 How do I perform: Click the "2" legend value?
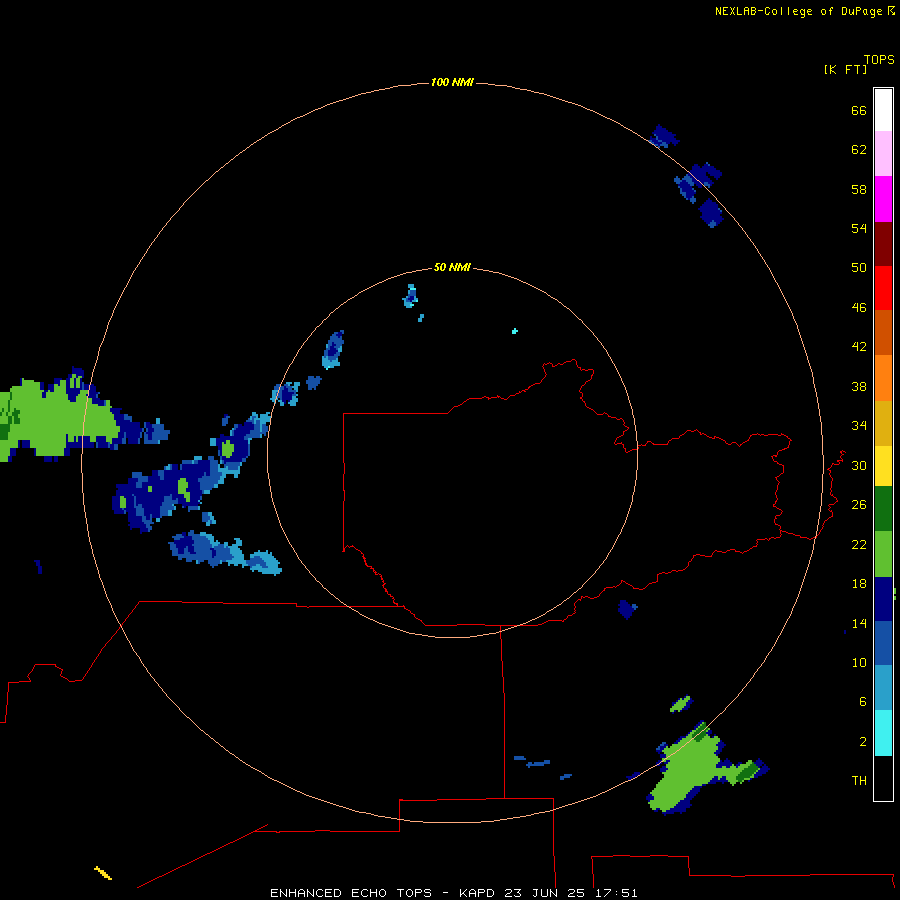(862, 741)
